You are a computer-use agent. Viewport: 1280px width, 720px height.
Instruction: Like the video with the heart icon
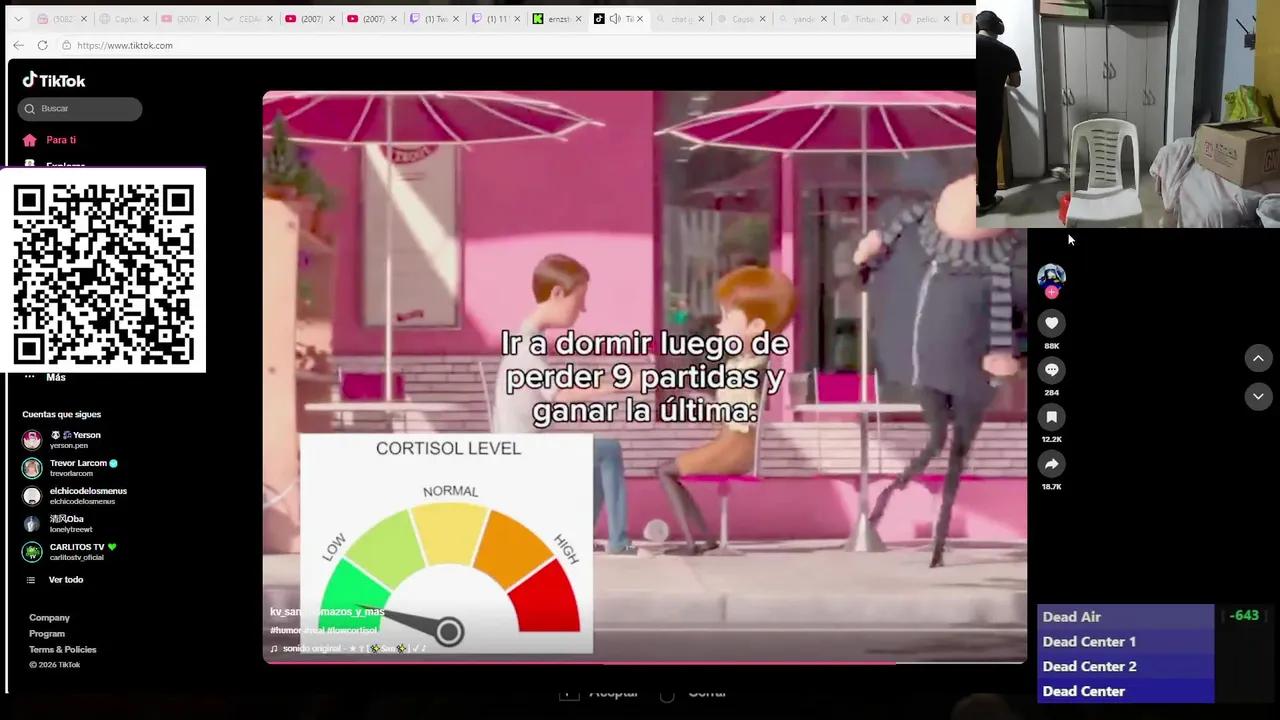[1051, 323]
